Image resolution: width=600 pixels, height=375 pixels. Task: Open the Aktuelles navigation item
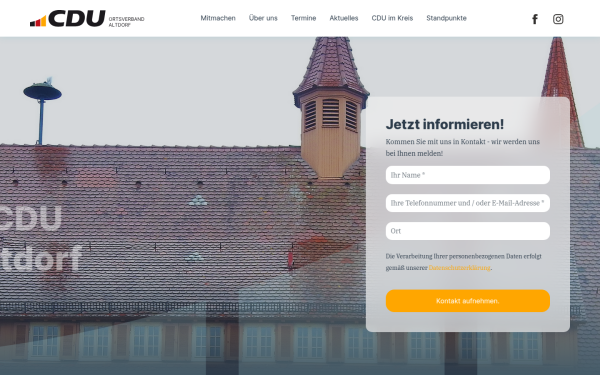click(344, 18)
